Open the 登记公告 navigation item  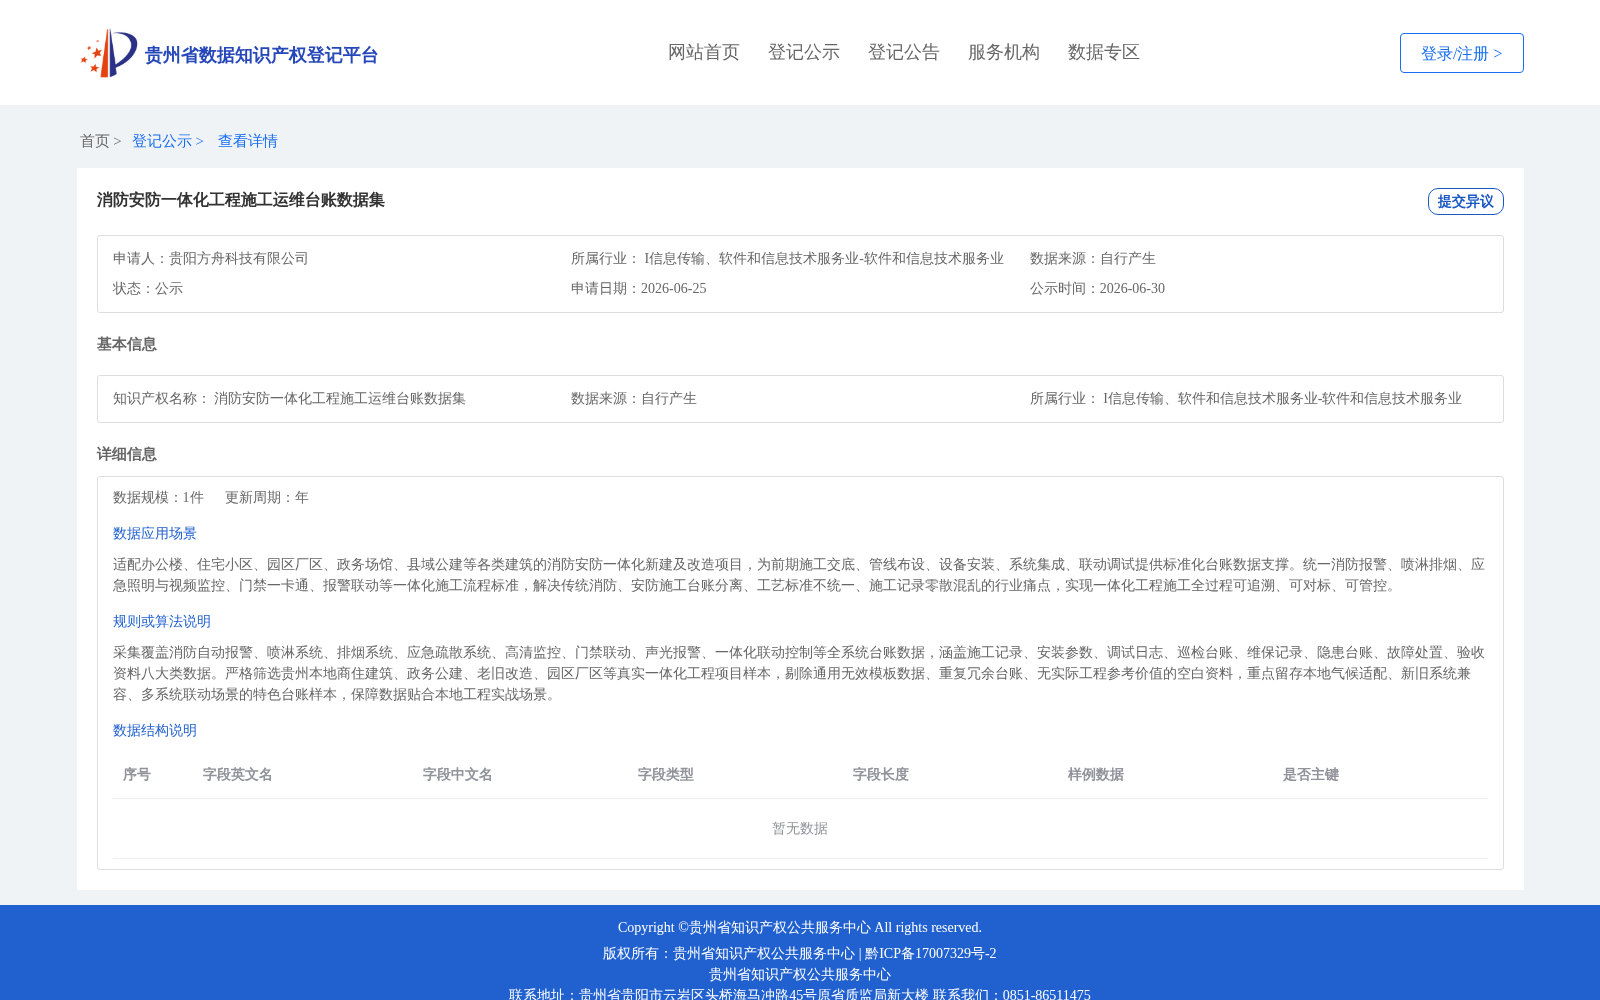904,52
